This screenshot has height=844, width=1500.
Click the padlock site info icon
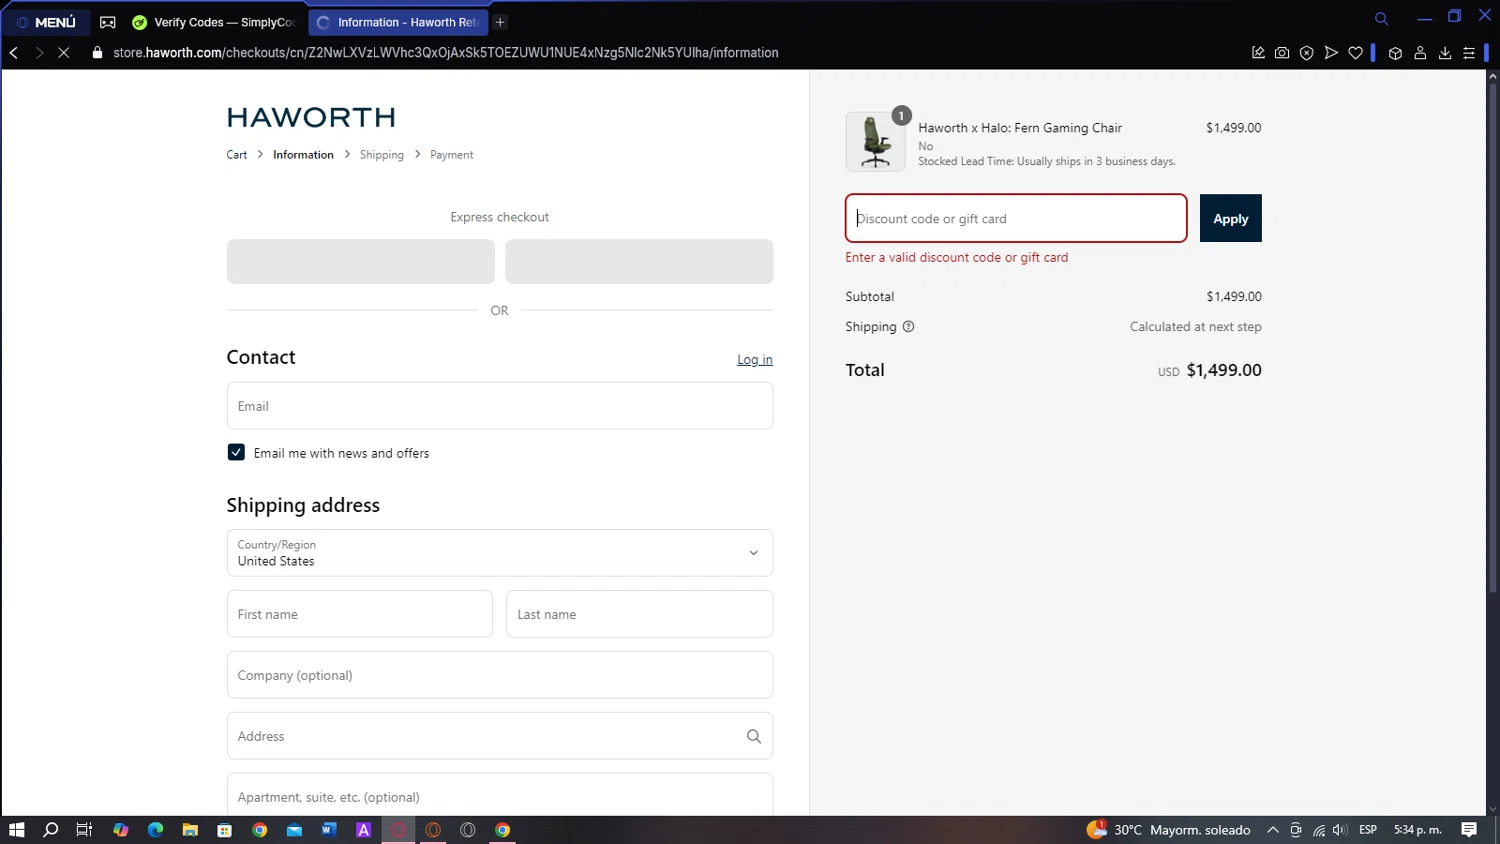coord(97,53)
